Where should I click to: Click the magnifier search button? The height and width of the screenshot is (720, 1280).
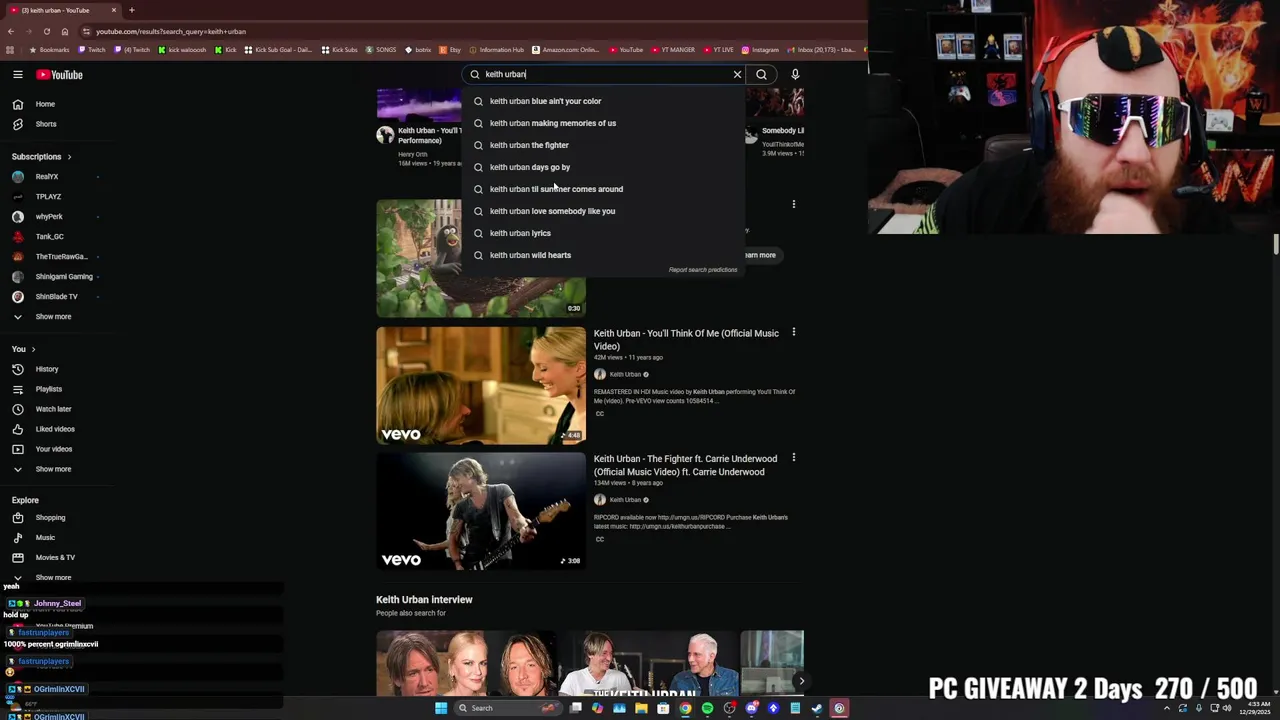tap(761, 74)
